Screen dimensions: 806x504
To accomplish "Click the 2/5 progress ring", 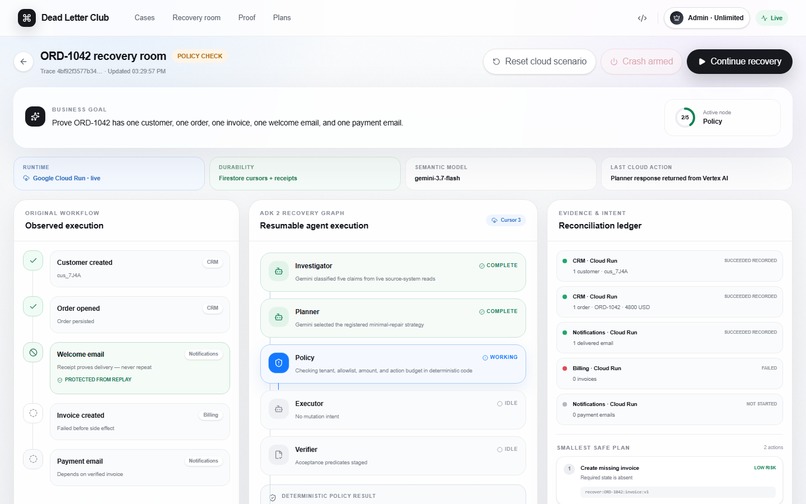I will click(685, 117).
